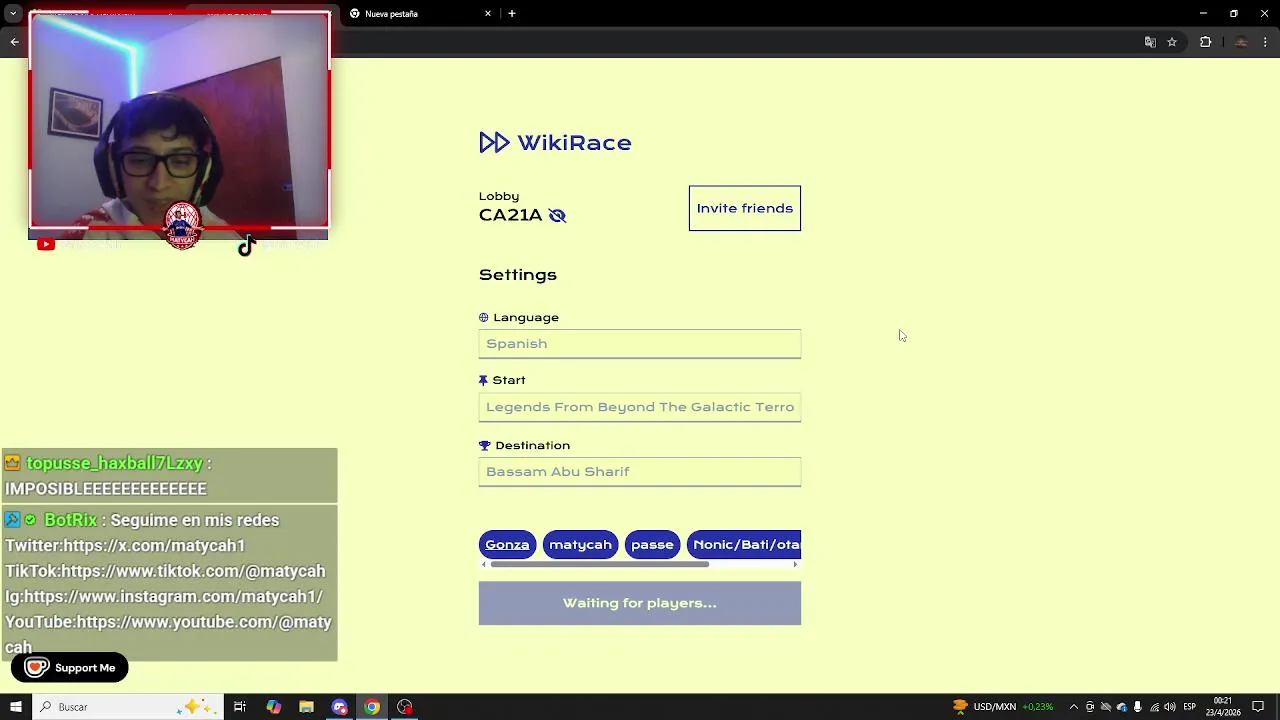Image resolution: width=1280 pixels, height=720 pixels.
Task: Click the Waiting for players button
Action: (x=639, y=603)
